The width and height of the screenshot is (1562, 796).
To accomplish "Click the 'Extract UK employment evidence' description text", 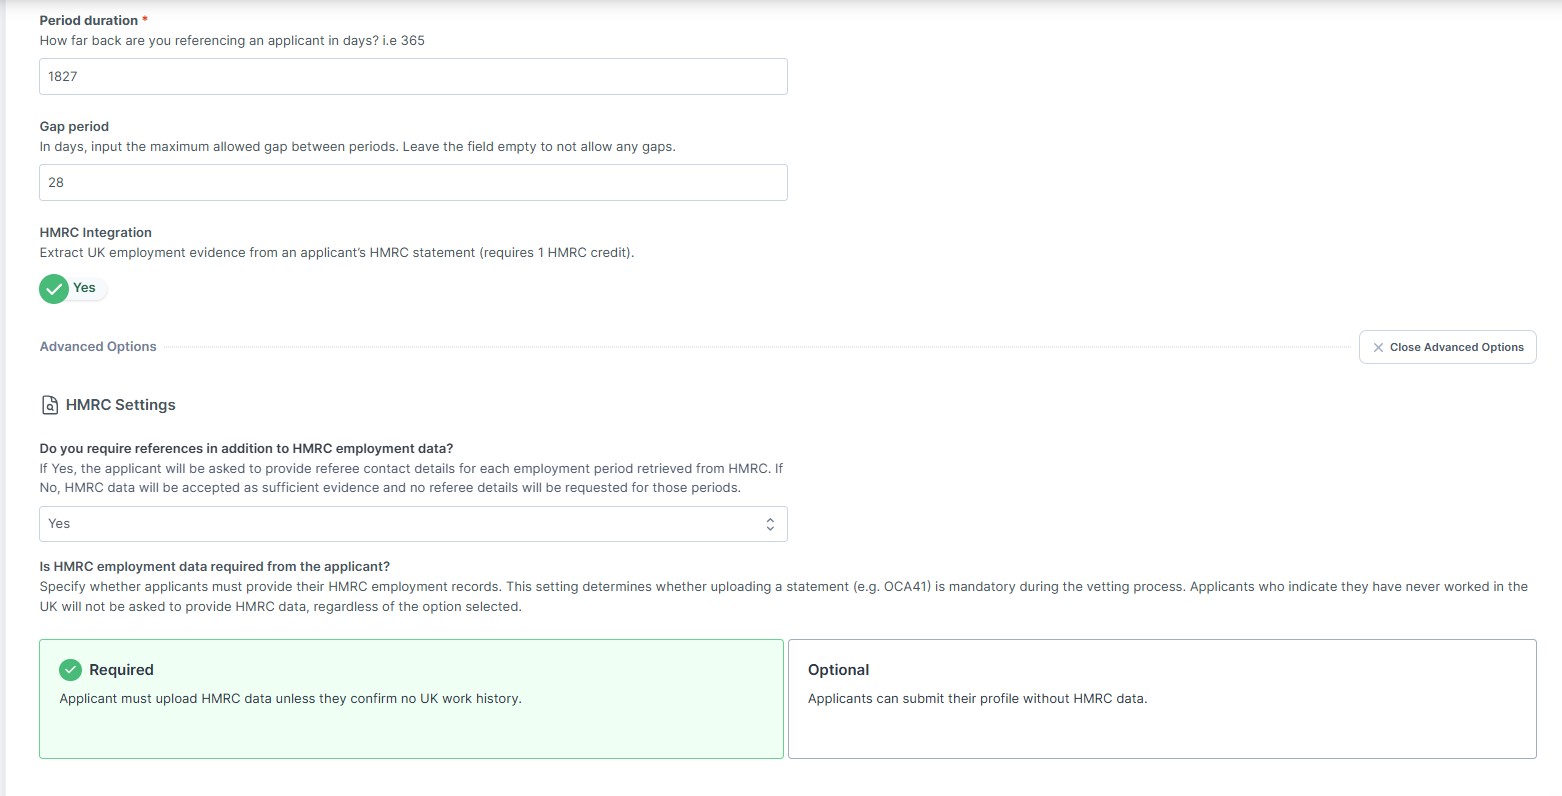I will 337,253.
